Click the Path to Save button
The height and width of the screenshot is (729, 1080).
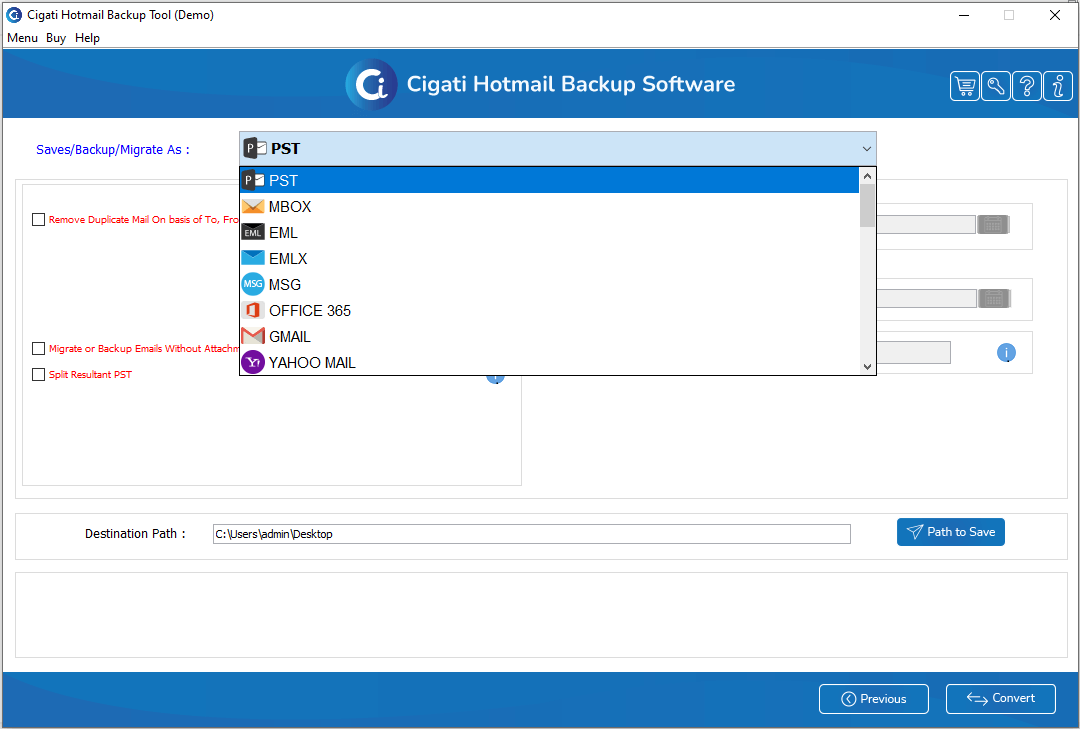(951, 532)
